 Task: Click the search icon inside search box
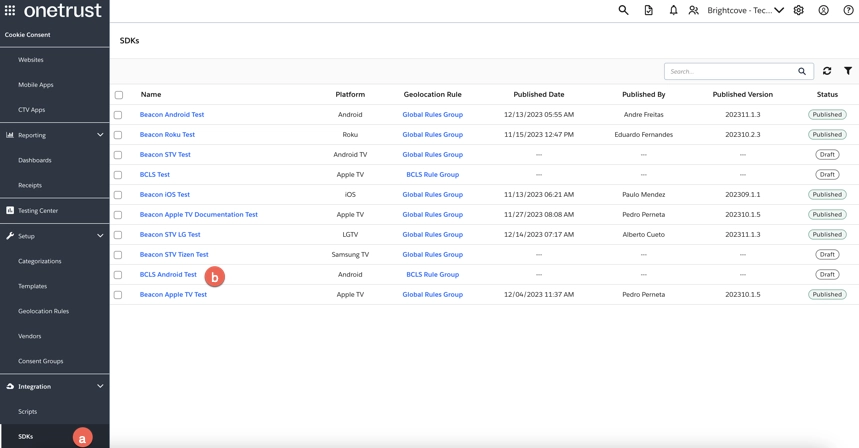[x=802, y=71]
